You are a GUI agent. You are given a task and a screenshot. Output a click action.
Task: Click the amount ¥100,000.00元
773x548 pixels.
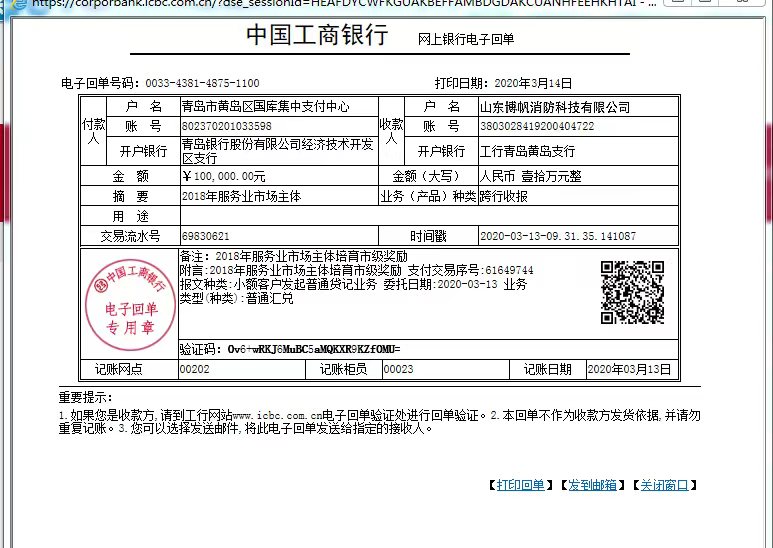coord(223,176)
